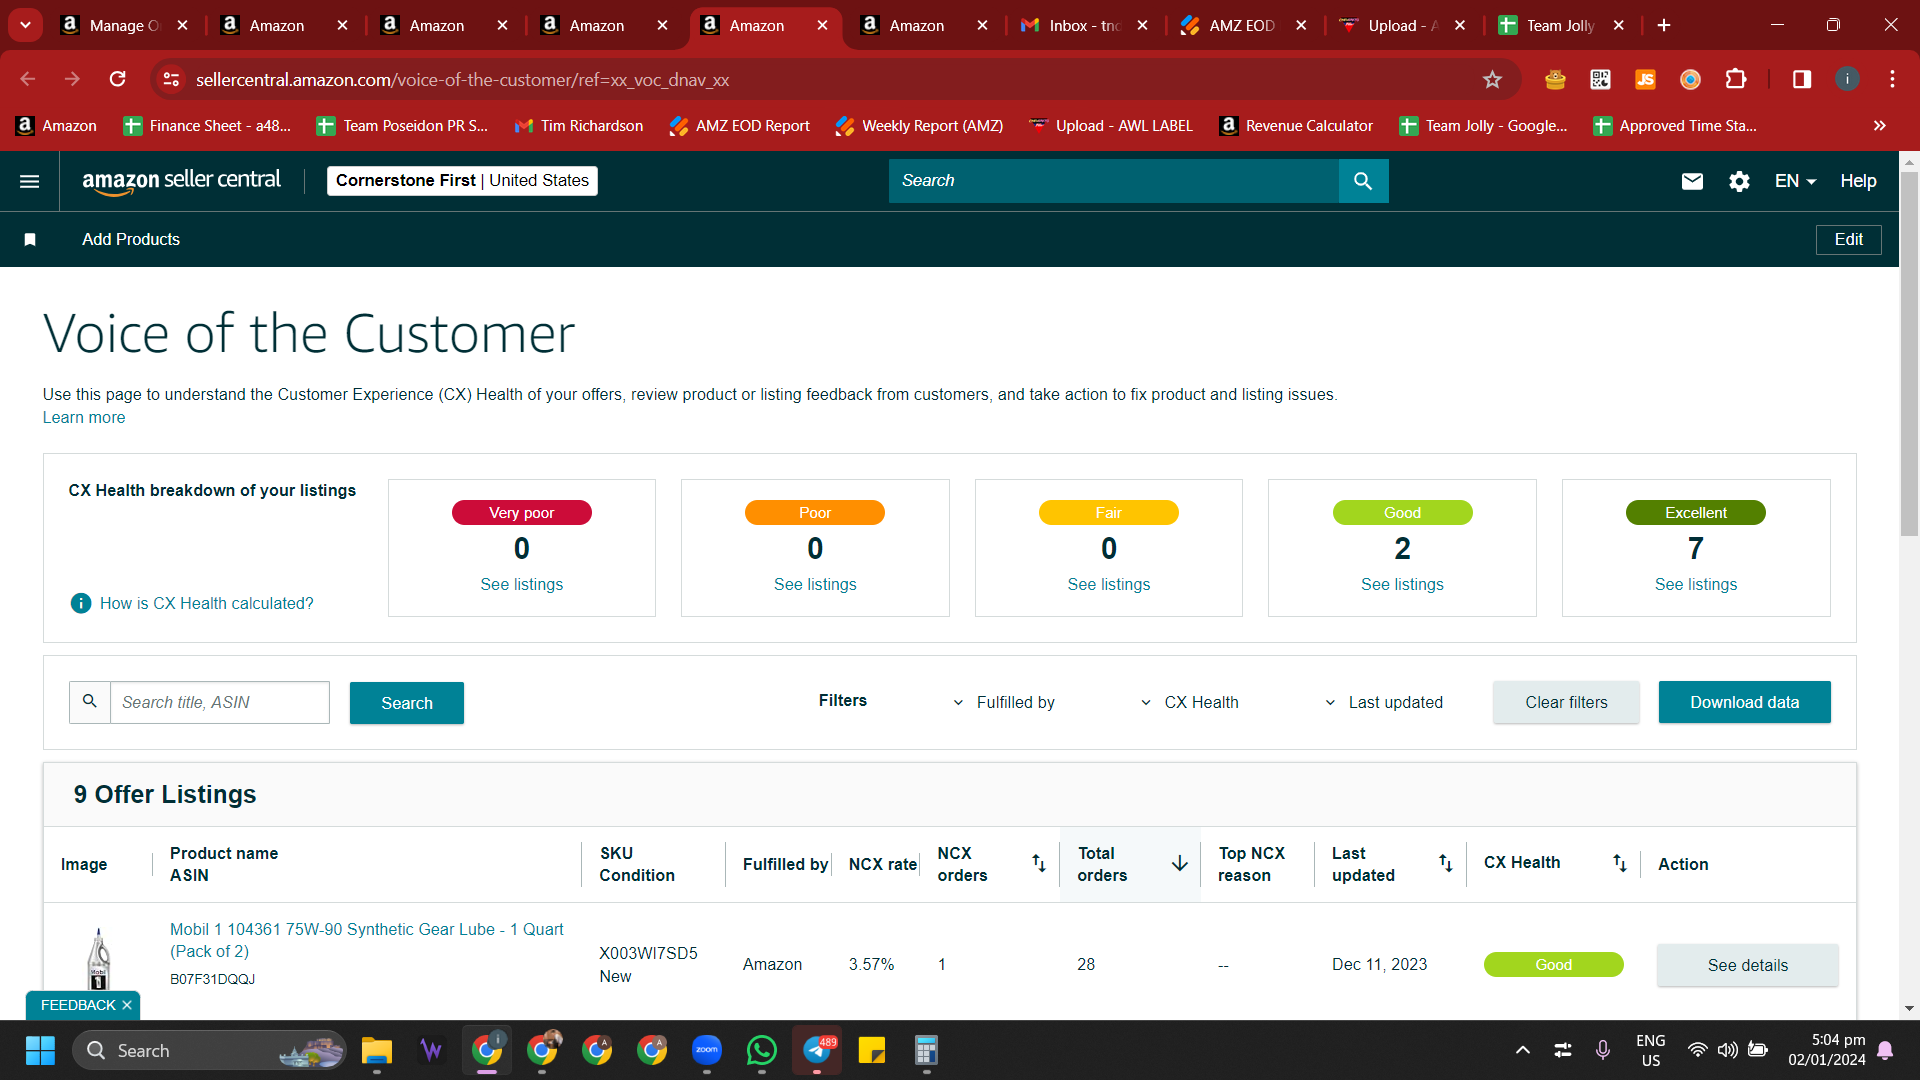Screen dimensions: 1920x1080
Task: Sort by Last updated column arrows
Action: click(x=1446, y=863)
